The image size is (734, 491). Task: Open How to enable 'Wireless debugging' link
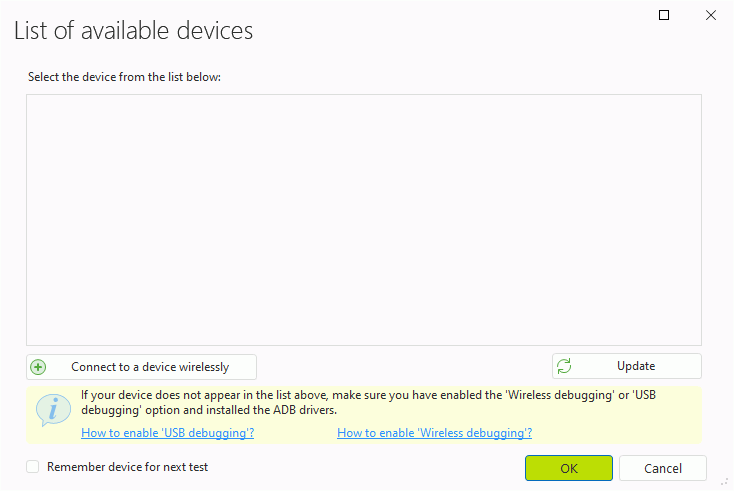tap(434, 433)
